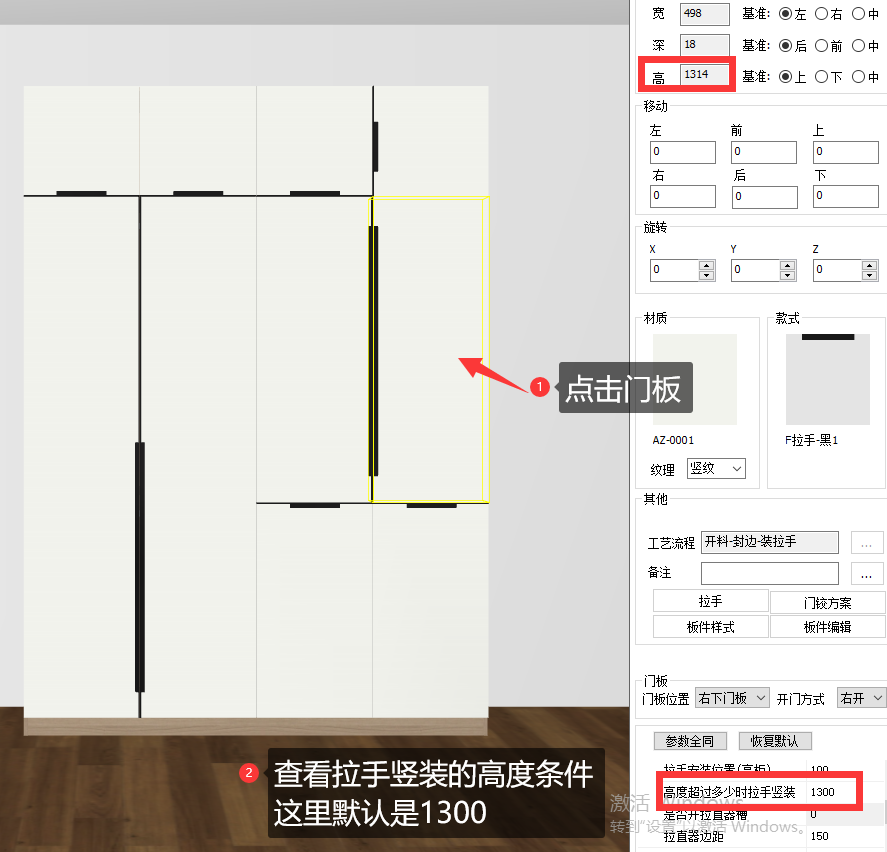Click the AZ-0001 material swatch
Viewport: 887px width, 852px height.
pos(695,379)
